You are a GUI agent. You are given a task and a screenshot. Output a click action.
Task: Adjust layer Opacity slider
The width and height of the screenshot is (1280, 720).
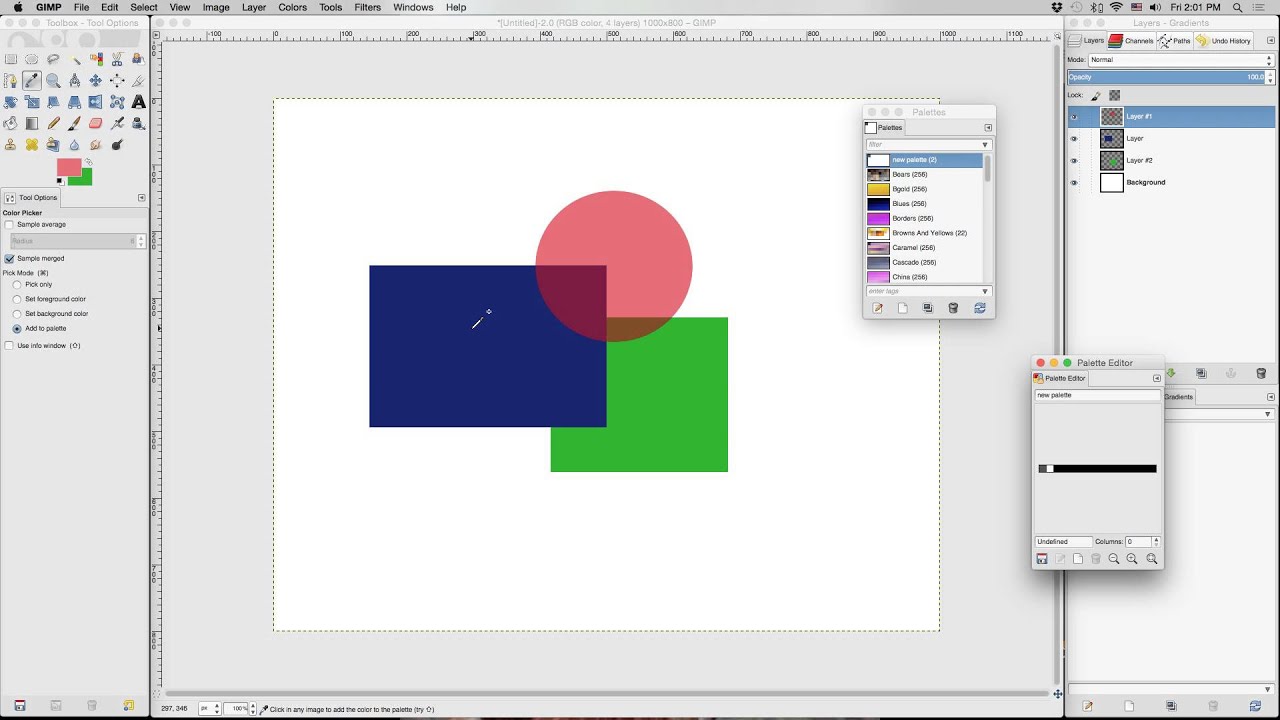click(x=1171, y=77)
